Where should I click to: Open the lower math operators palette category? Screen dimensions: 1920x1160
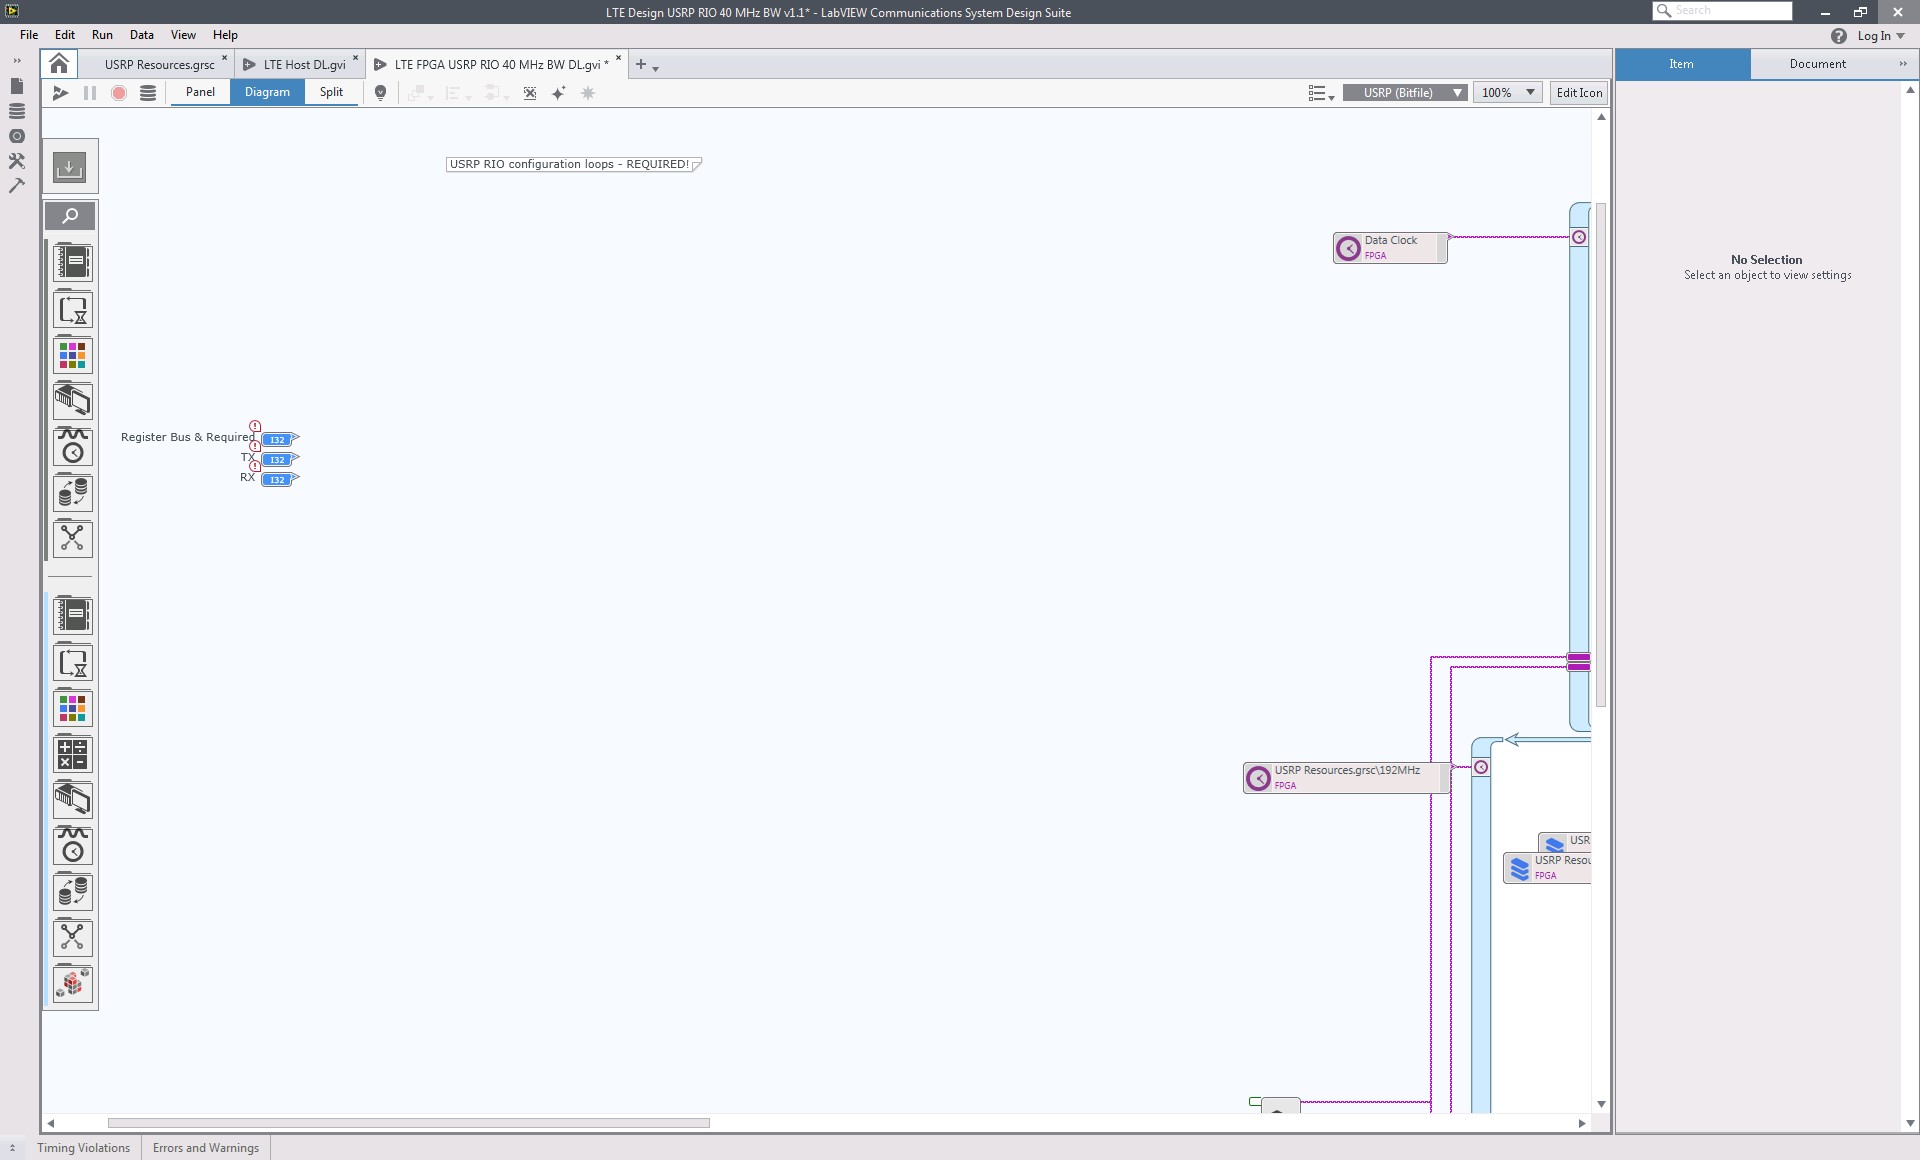coord(73,754)
